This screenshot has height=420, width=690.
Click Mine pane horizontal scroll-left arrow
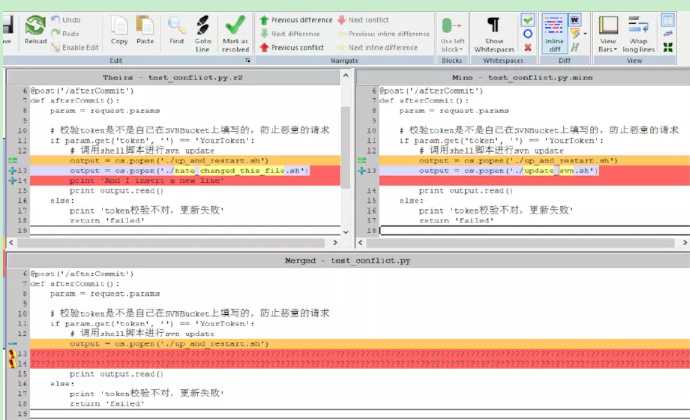click(360, 243)
